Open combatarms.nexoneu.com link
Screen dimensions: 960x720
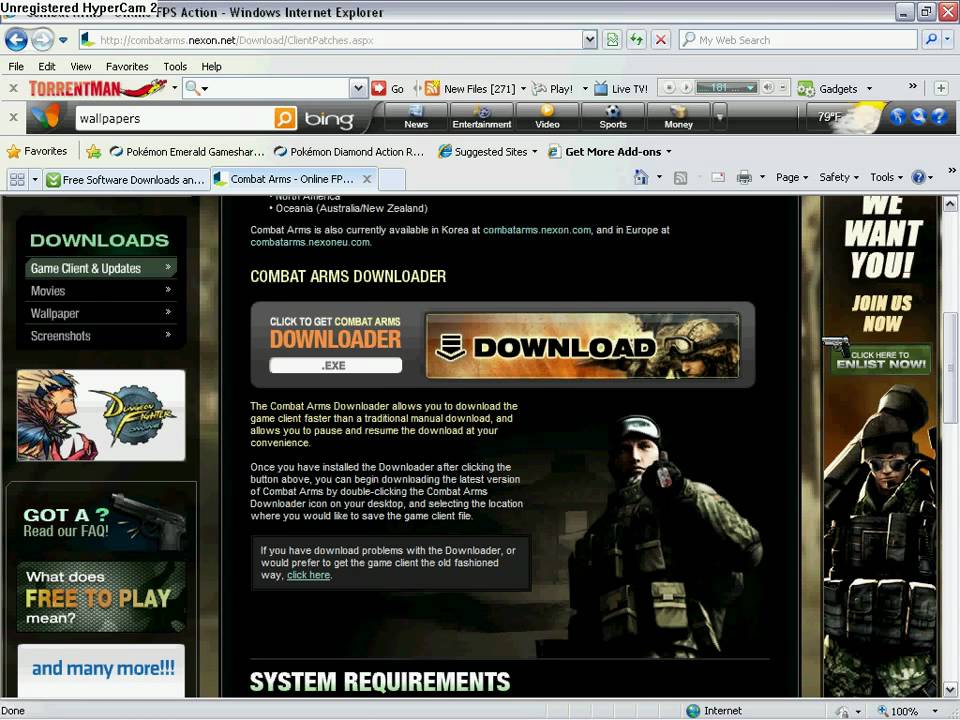coord(310,242)
